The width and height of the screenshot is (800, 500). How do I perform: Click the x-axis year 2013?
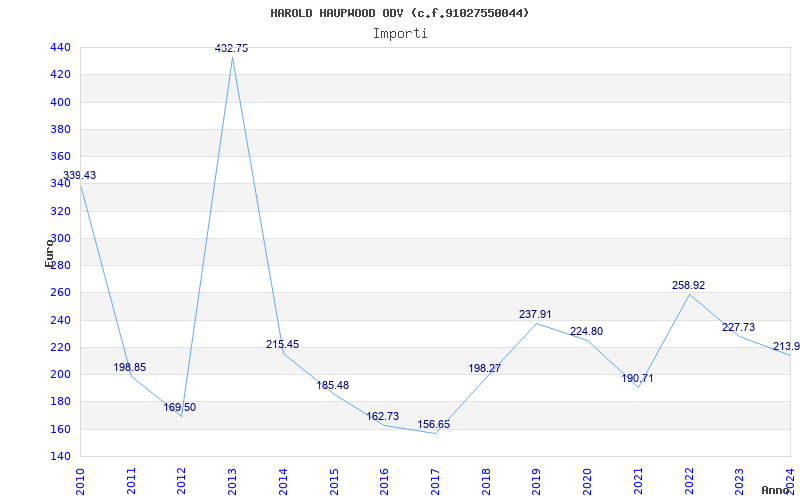pos(232,482)
